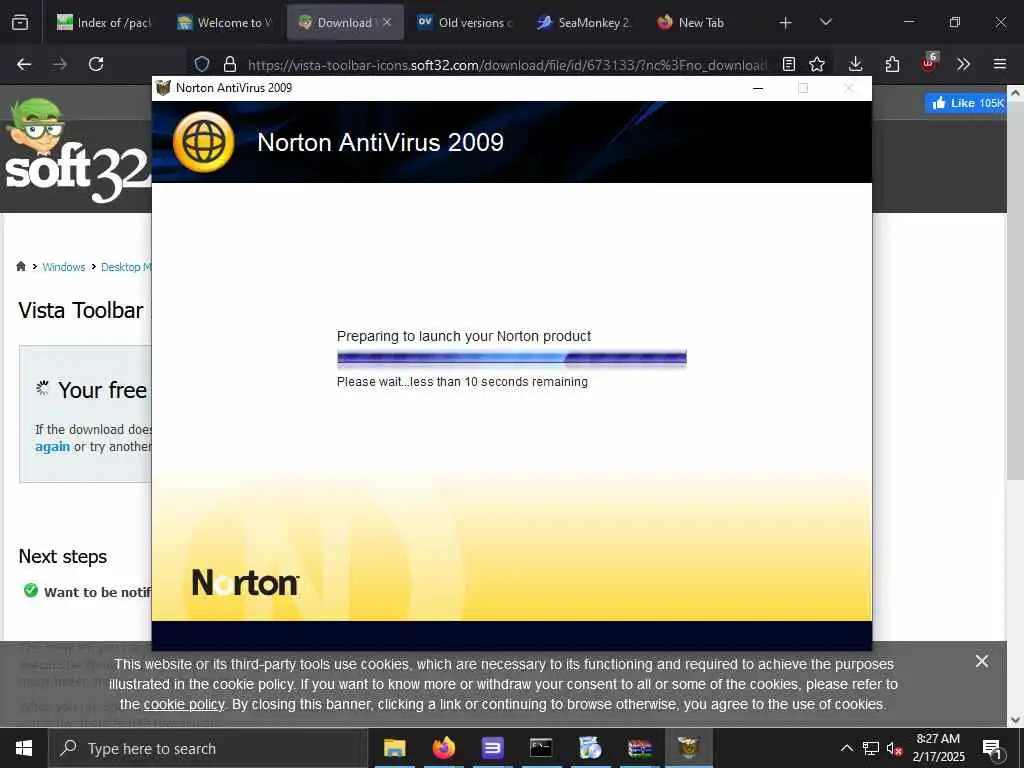Open the network tray icon
Screen dimensions: 1024x768
(871, 748)
